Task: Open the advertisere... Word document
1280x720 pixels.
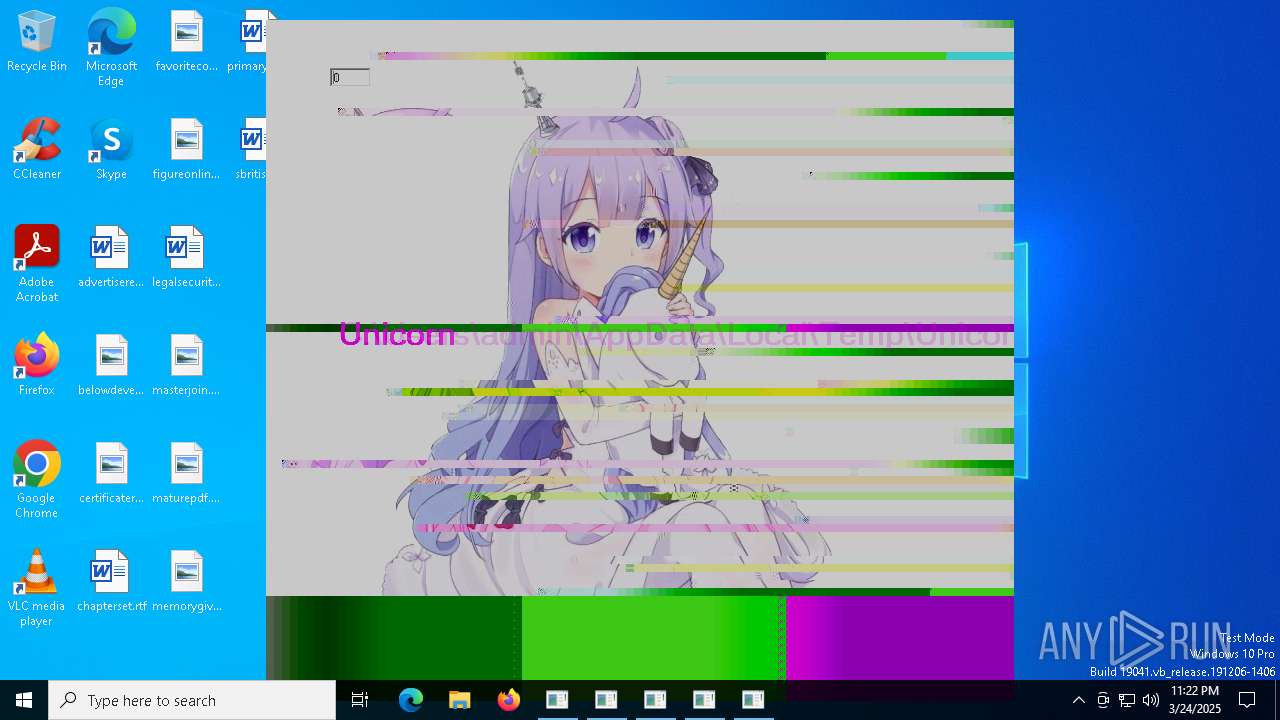Action: point(111,257)
